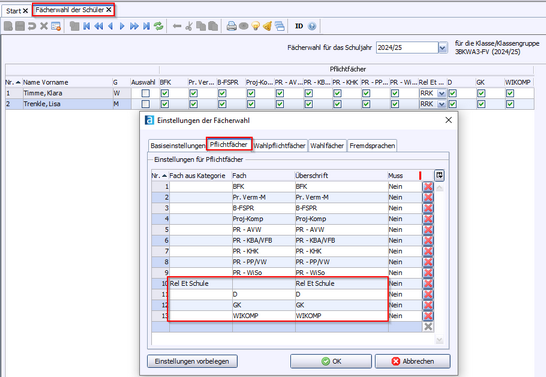Toggle WIKOMP checkbox for Timme, Klara
546x377 pixels.
point(510,93)
